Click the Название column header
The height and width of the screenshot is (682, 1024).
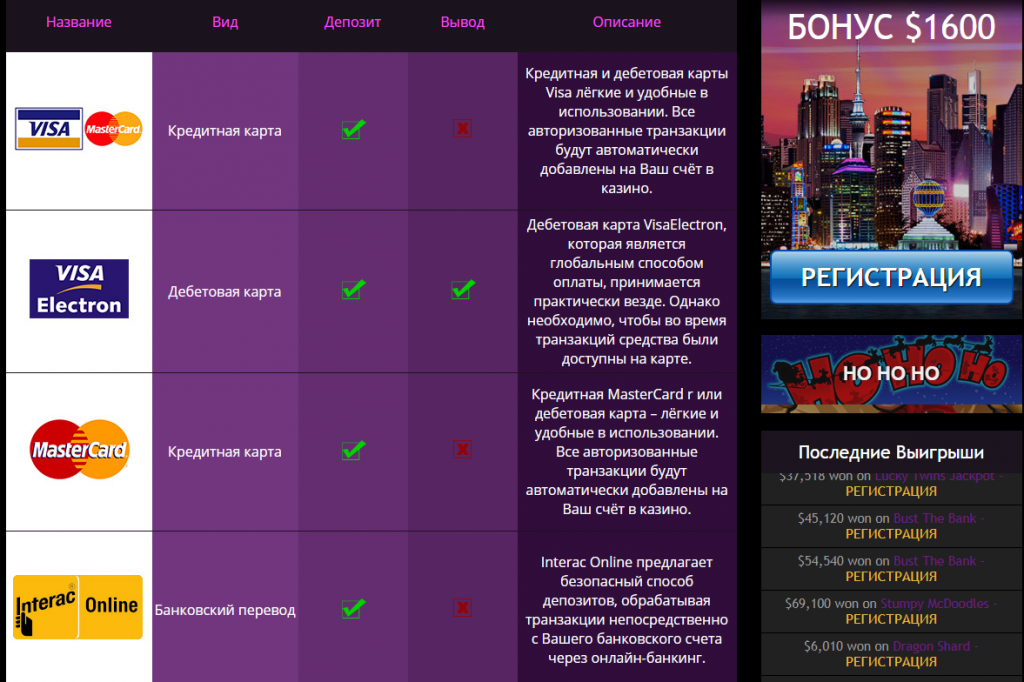click(x=79, y=22)
